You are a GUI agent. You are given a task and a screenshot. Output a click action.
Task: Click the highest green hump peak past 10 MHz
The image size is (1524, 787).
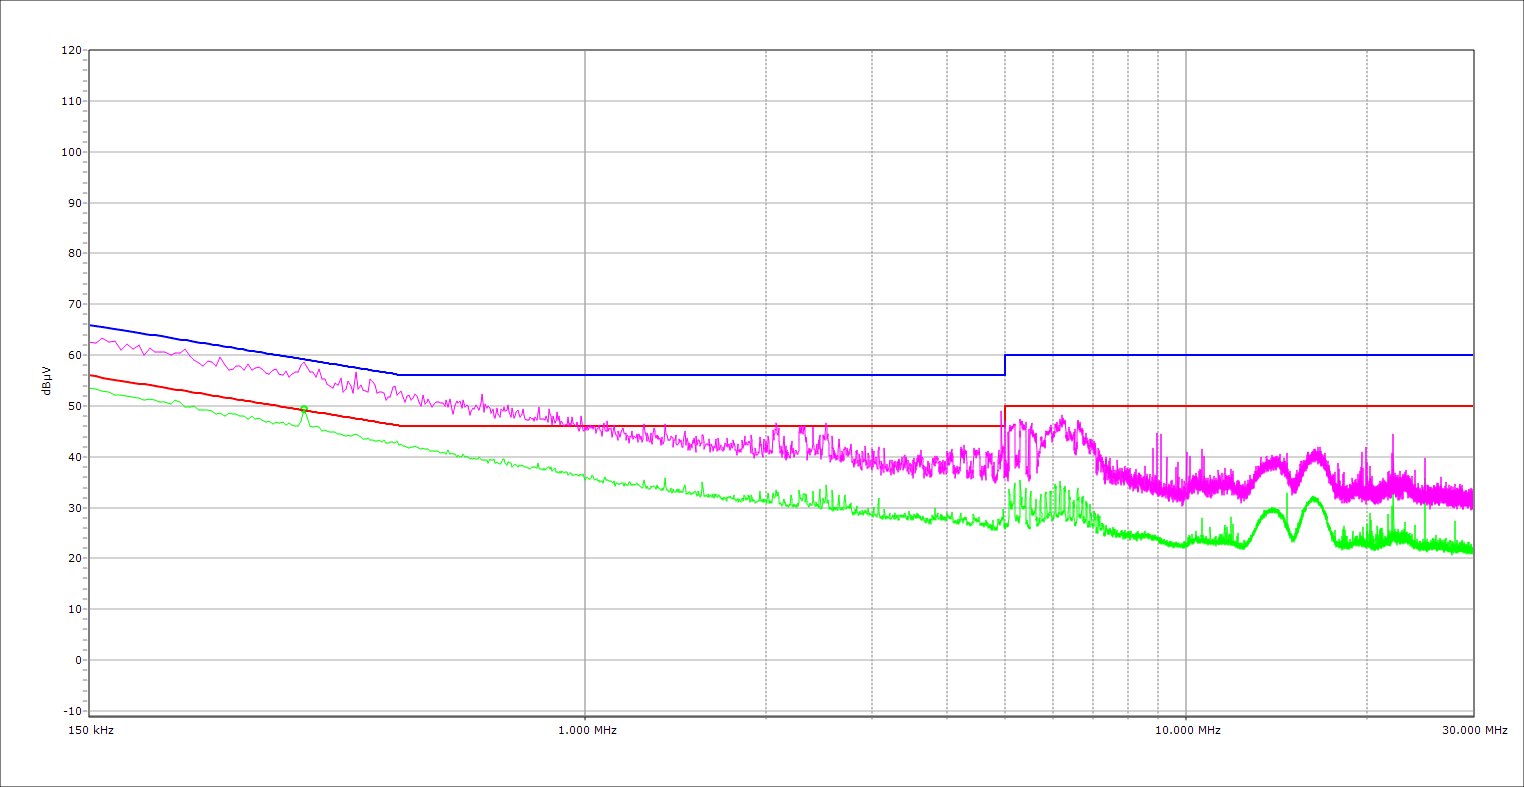click(1313, 497)
